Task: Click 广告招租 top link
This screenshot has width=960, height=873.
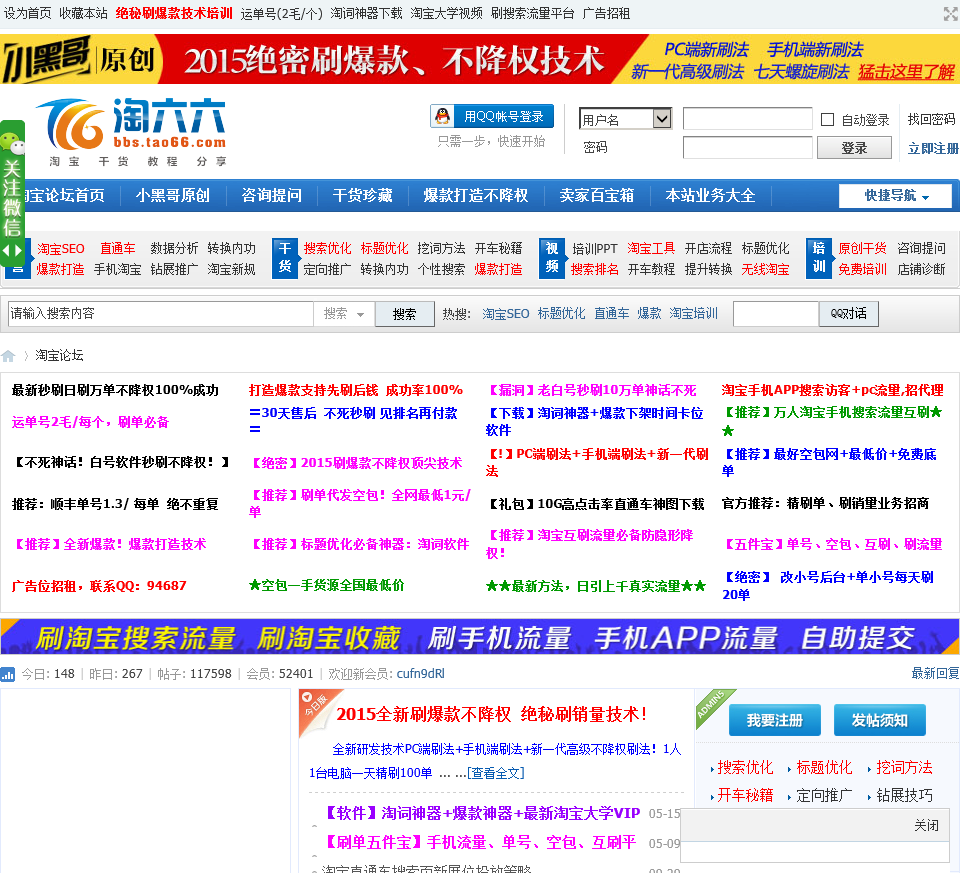Action: 606,13
